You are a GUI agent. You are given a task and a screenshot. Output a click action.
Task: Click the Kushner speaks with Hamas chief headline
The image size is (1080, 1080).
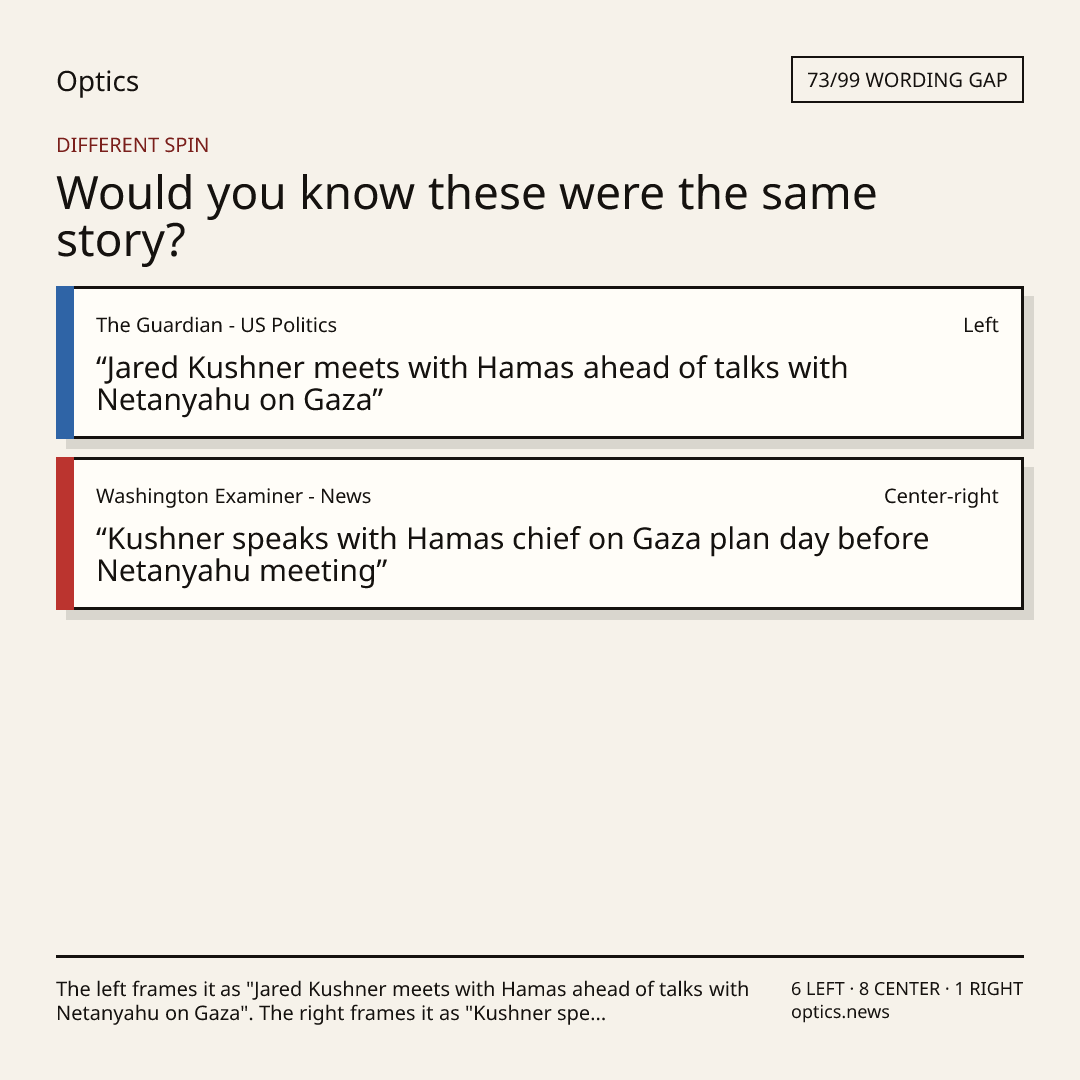tap(512, 554)
